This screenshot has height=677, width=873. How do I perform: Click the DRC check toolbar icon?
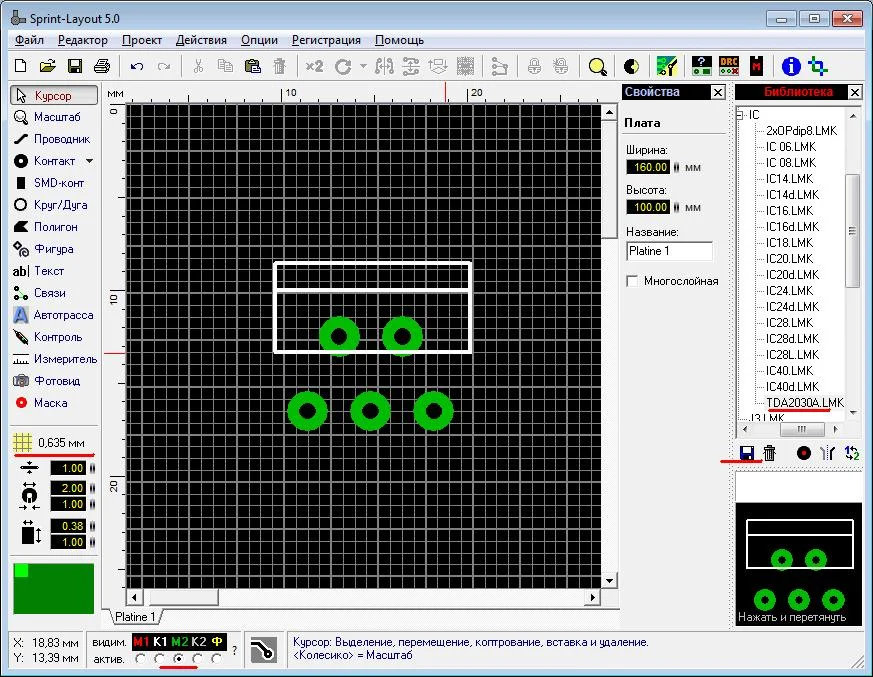tap(729, 66)
